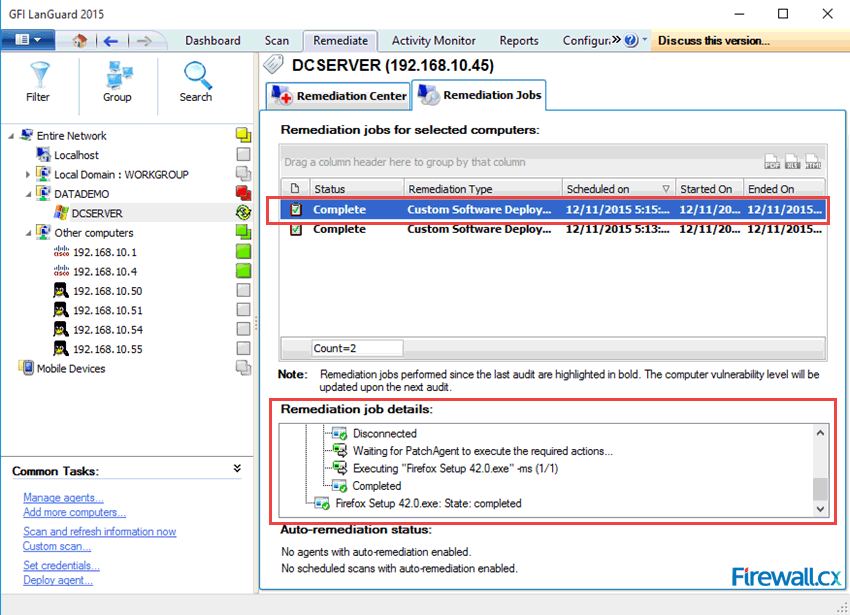Click Mobile Devices status indicator
The width and height of the screenshot is (850, 615).
[x=243, y=368]
